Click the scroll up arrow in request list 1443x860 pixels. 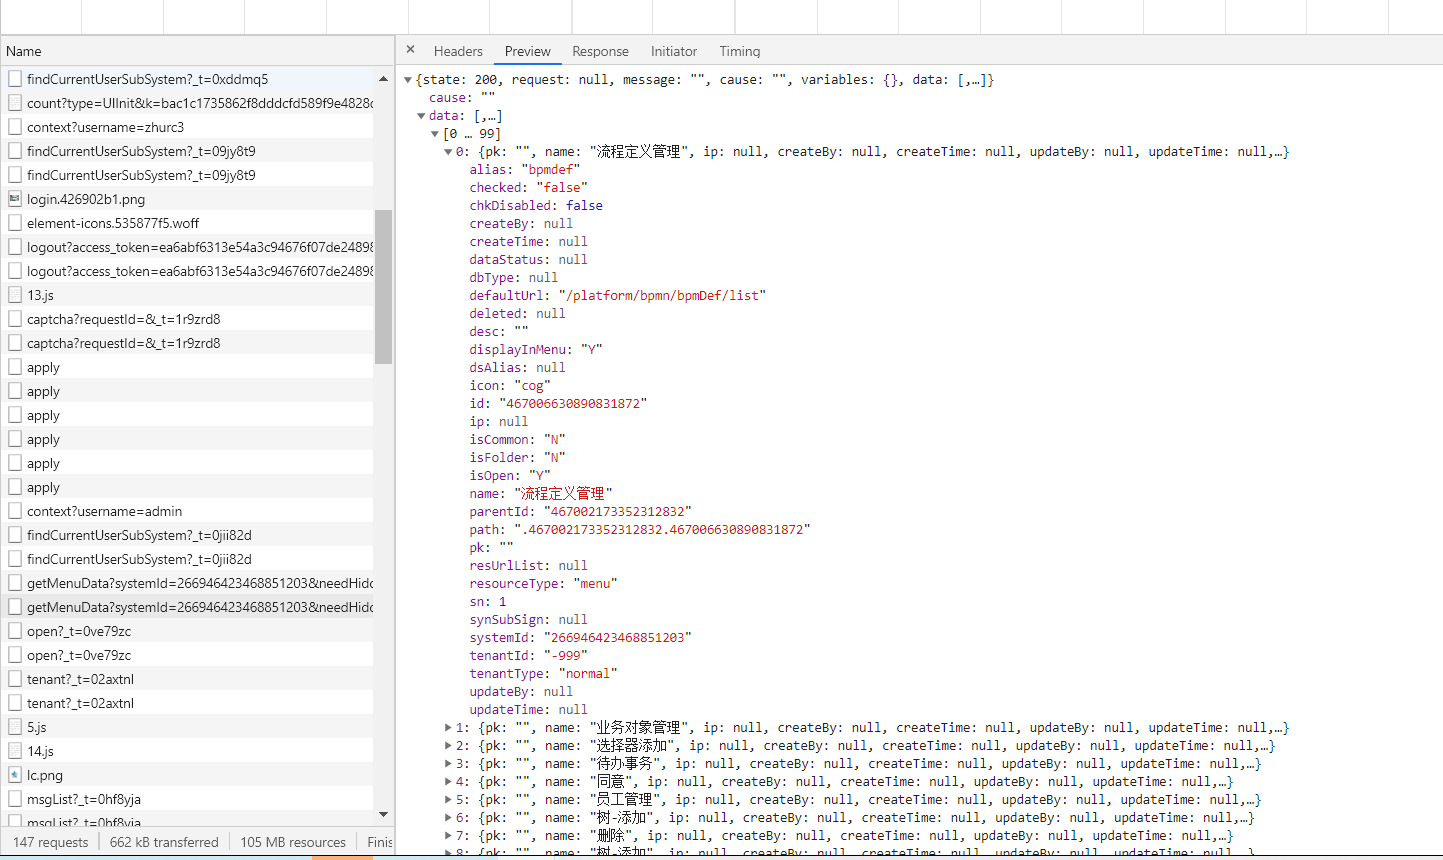[x=383, y=78]
